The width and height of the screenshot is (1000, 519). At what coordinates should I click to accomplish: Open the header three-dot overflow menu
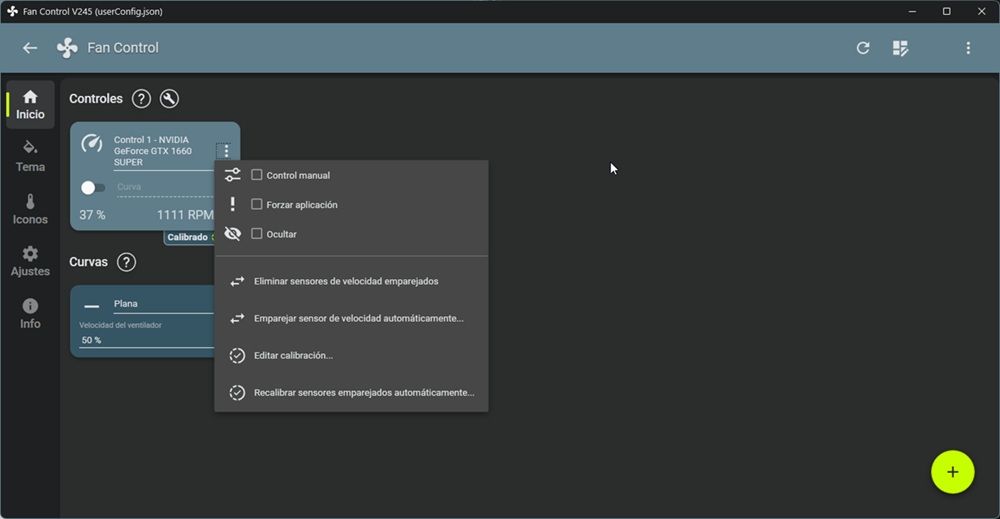967,48
